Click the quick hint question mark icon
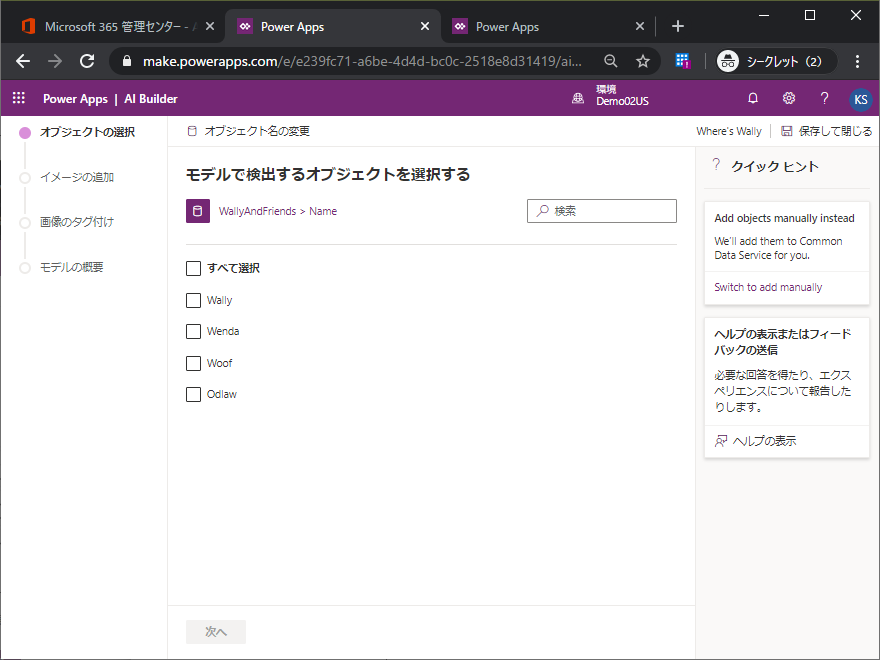 point(716,164)
